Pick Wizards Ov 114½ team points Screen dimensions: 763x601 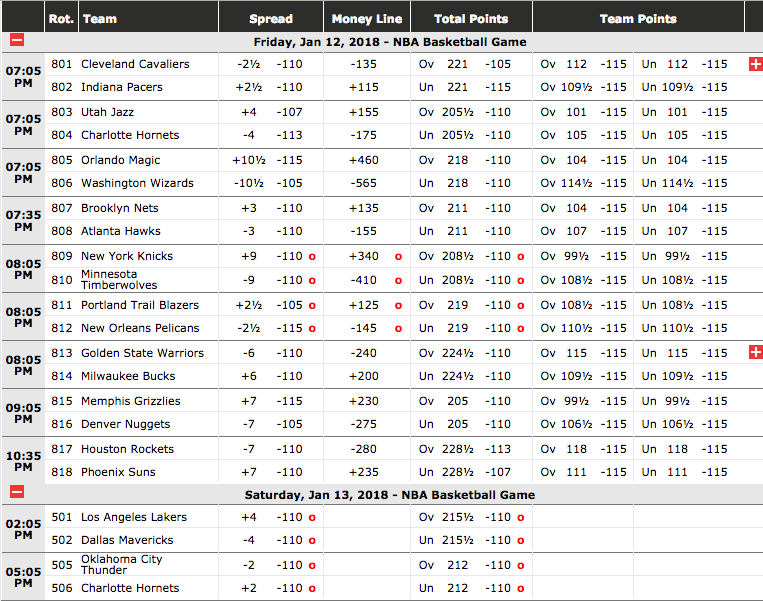pyautogui.click(x=583, y=183)
